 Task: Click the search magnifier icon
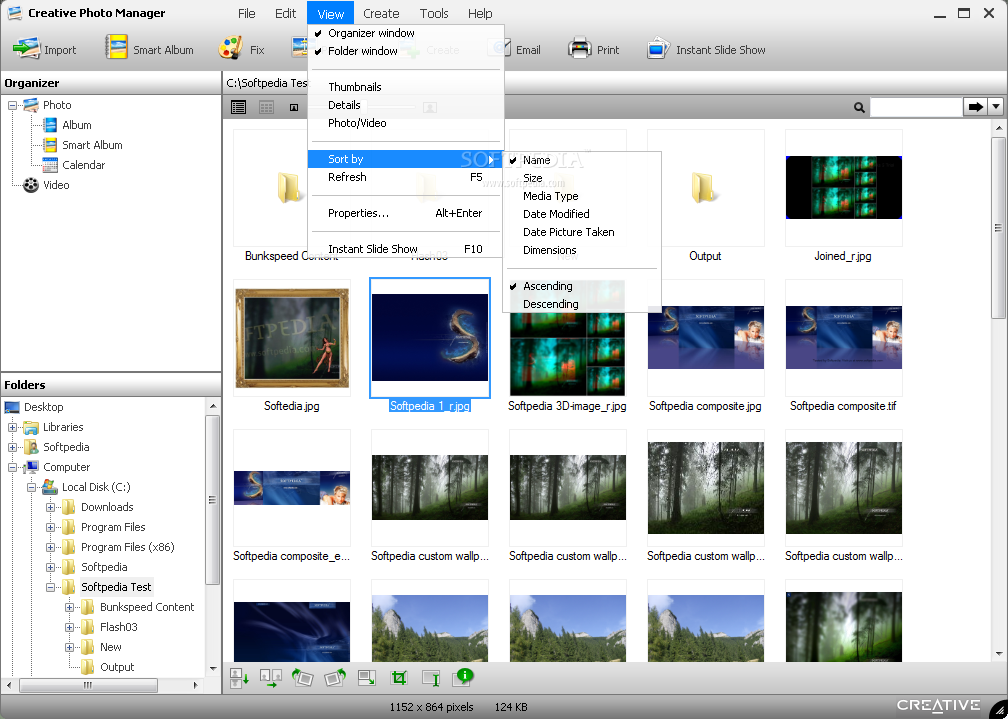click(x=859, y=107)
